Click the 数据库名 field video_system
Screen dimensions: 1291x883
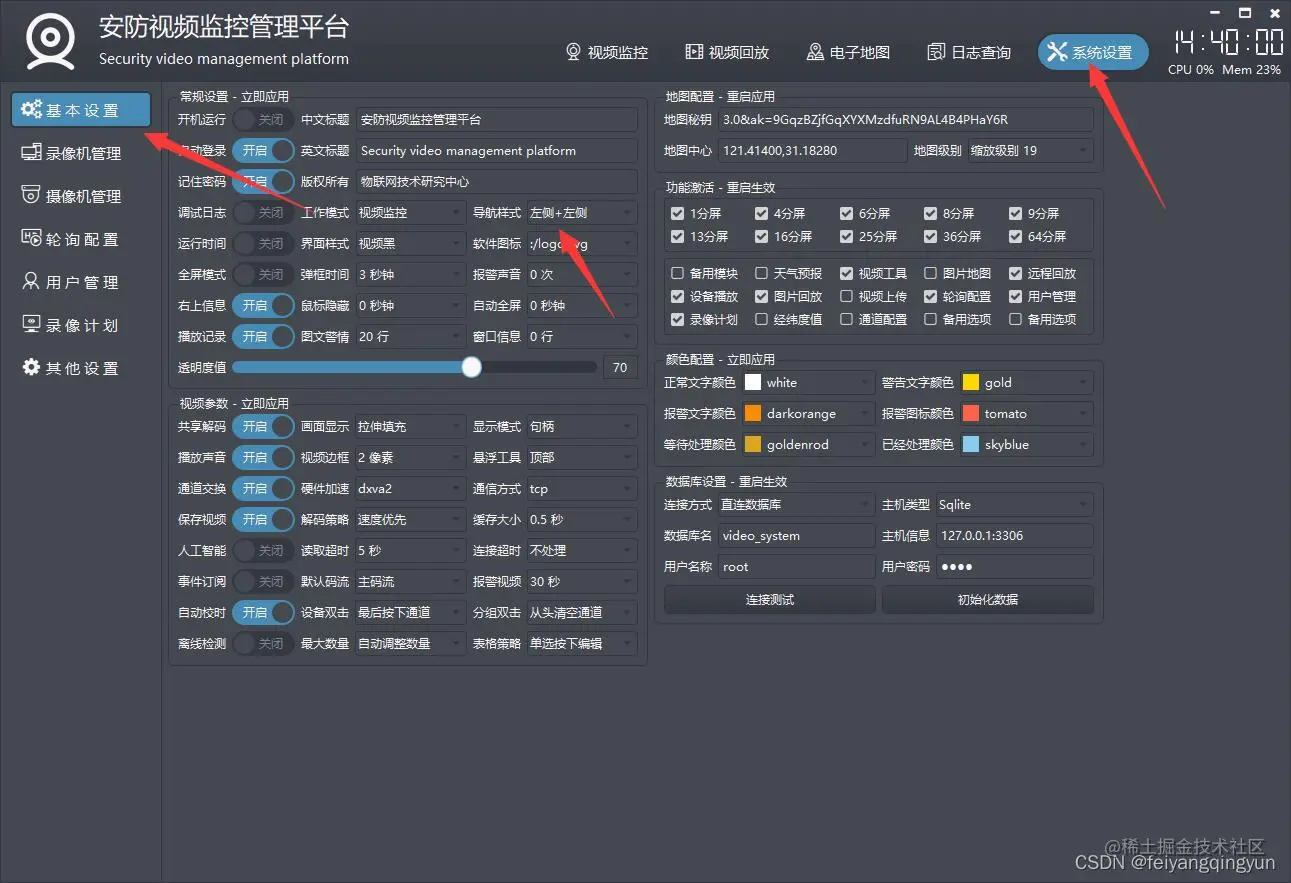coord(796,535)
